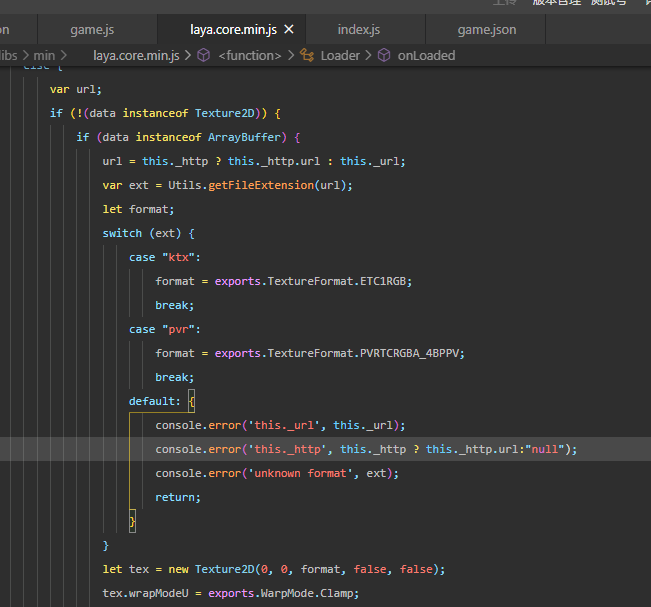This screenshot has width=651, height=607.
Task: Click the chevron between Loader and onLoaded
Action: [369, 56]
